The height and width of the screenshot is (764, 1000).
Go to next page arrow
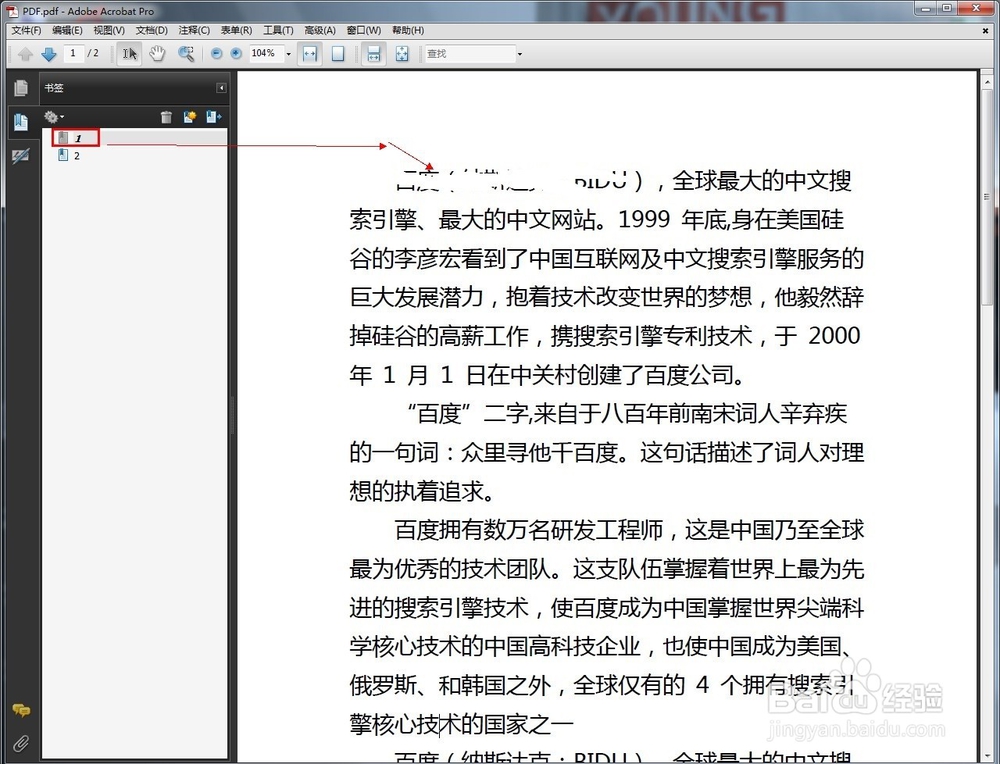coord(48,54)
